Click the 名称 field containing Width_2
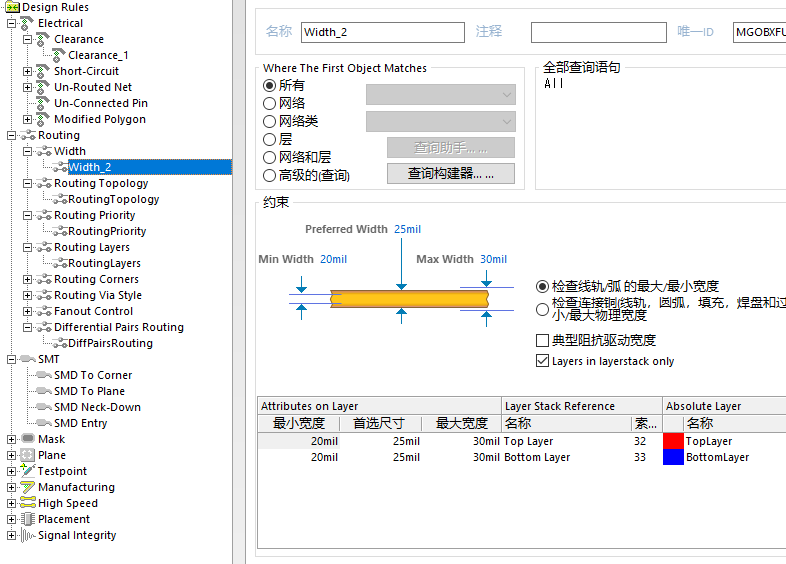This screenshot has width=786, height=564. point(382,32)
